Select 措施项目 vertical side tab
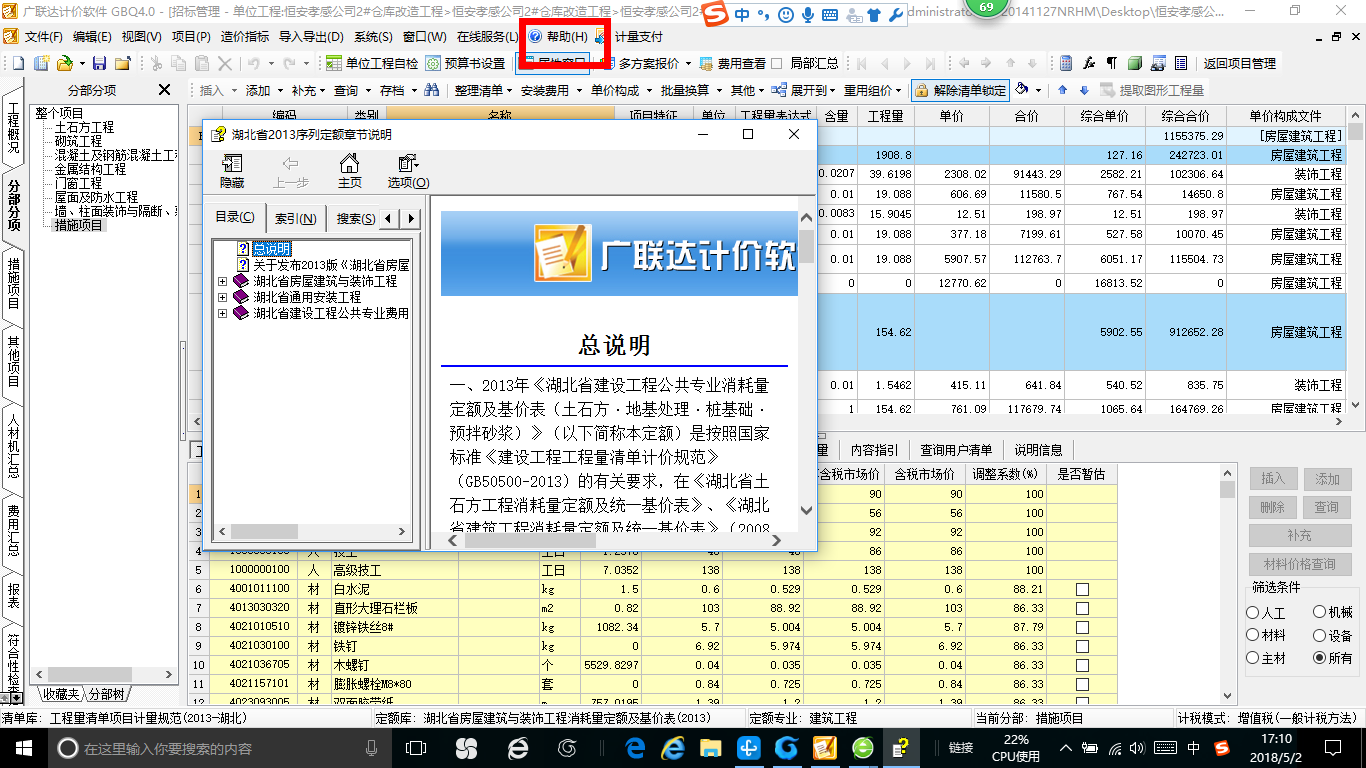1366x768 pixels. click(x=14, y=284)
